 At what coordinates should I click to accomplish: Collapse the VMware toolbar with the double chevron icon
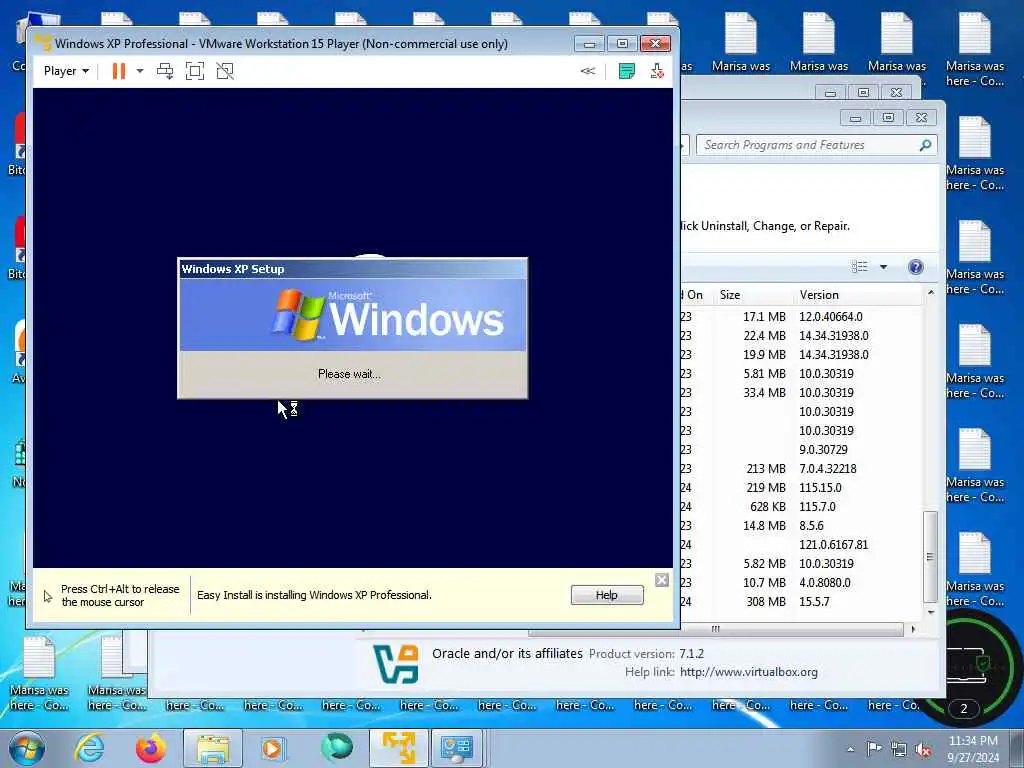[588, 71]
